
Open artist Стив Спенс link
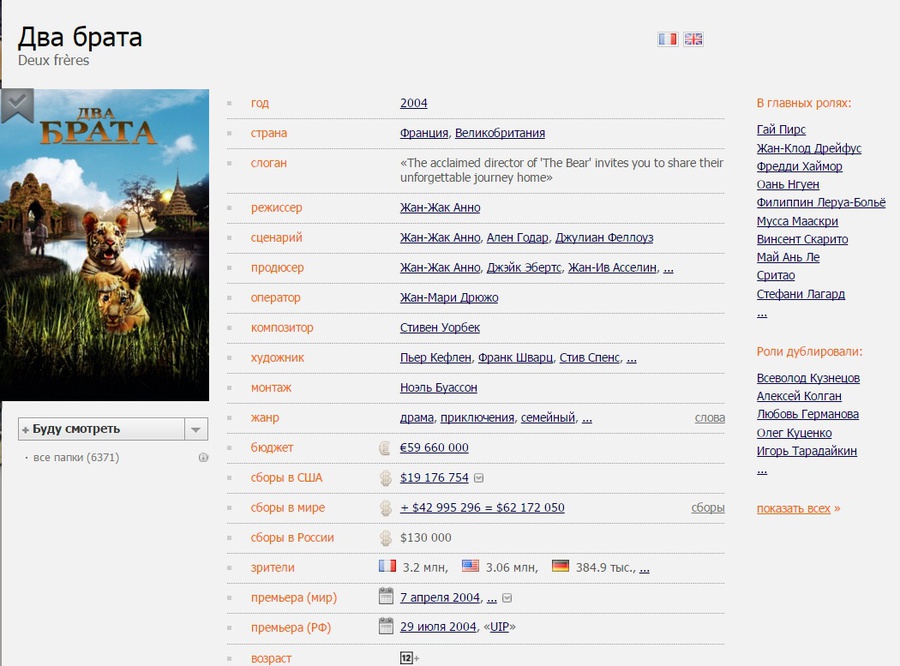(589, 358)
